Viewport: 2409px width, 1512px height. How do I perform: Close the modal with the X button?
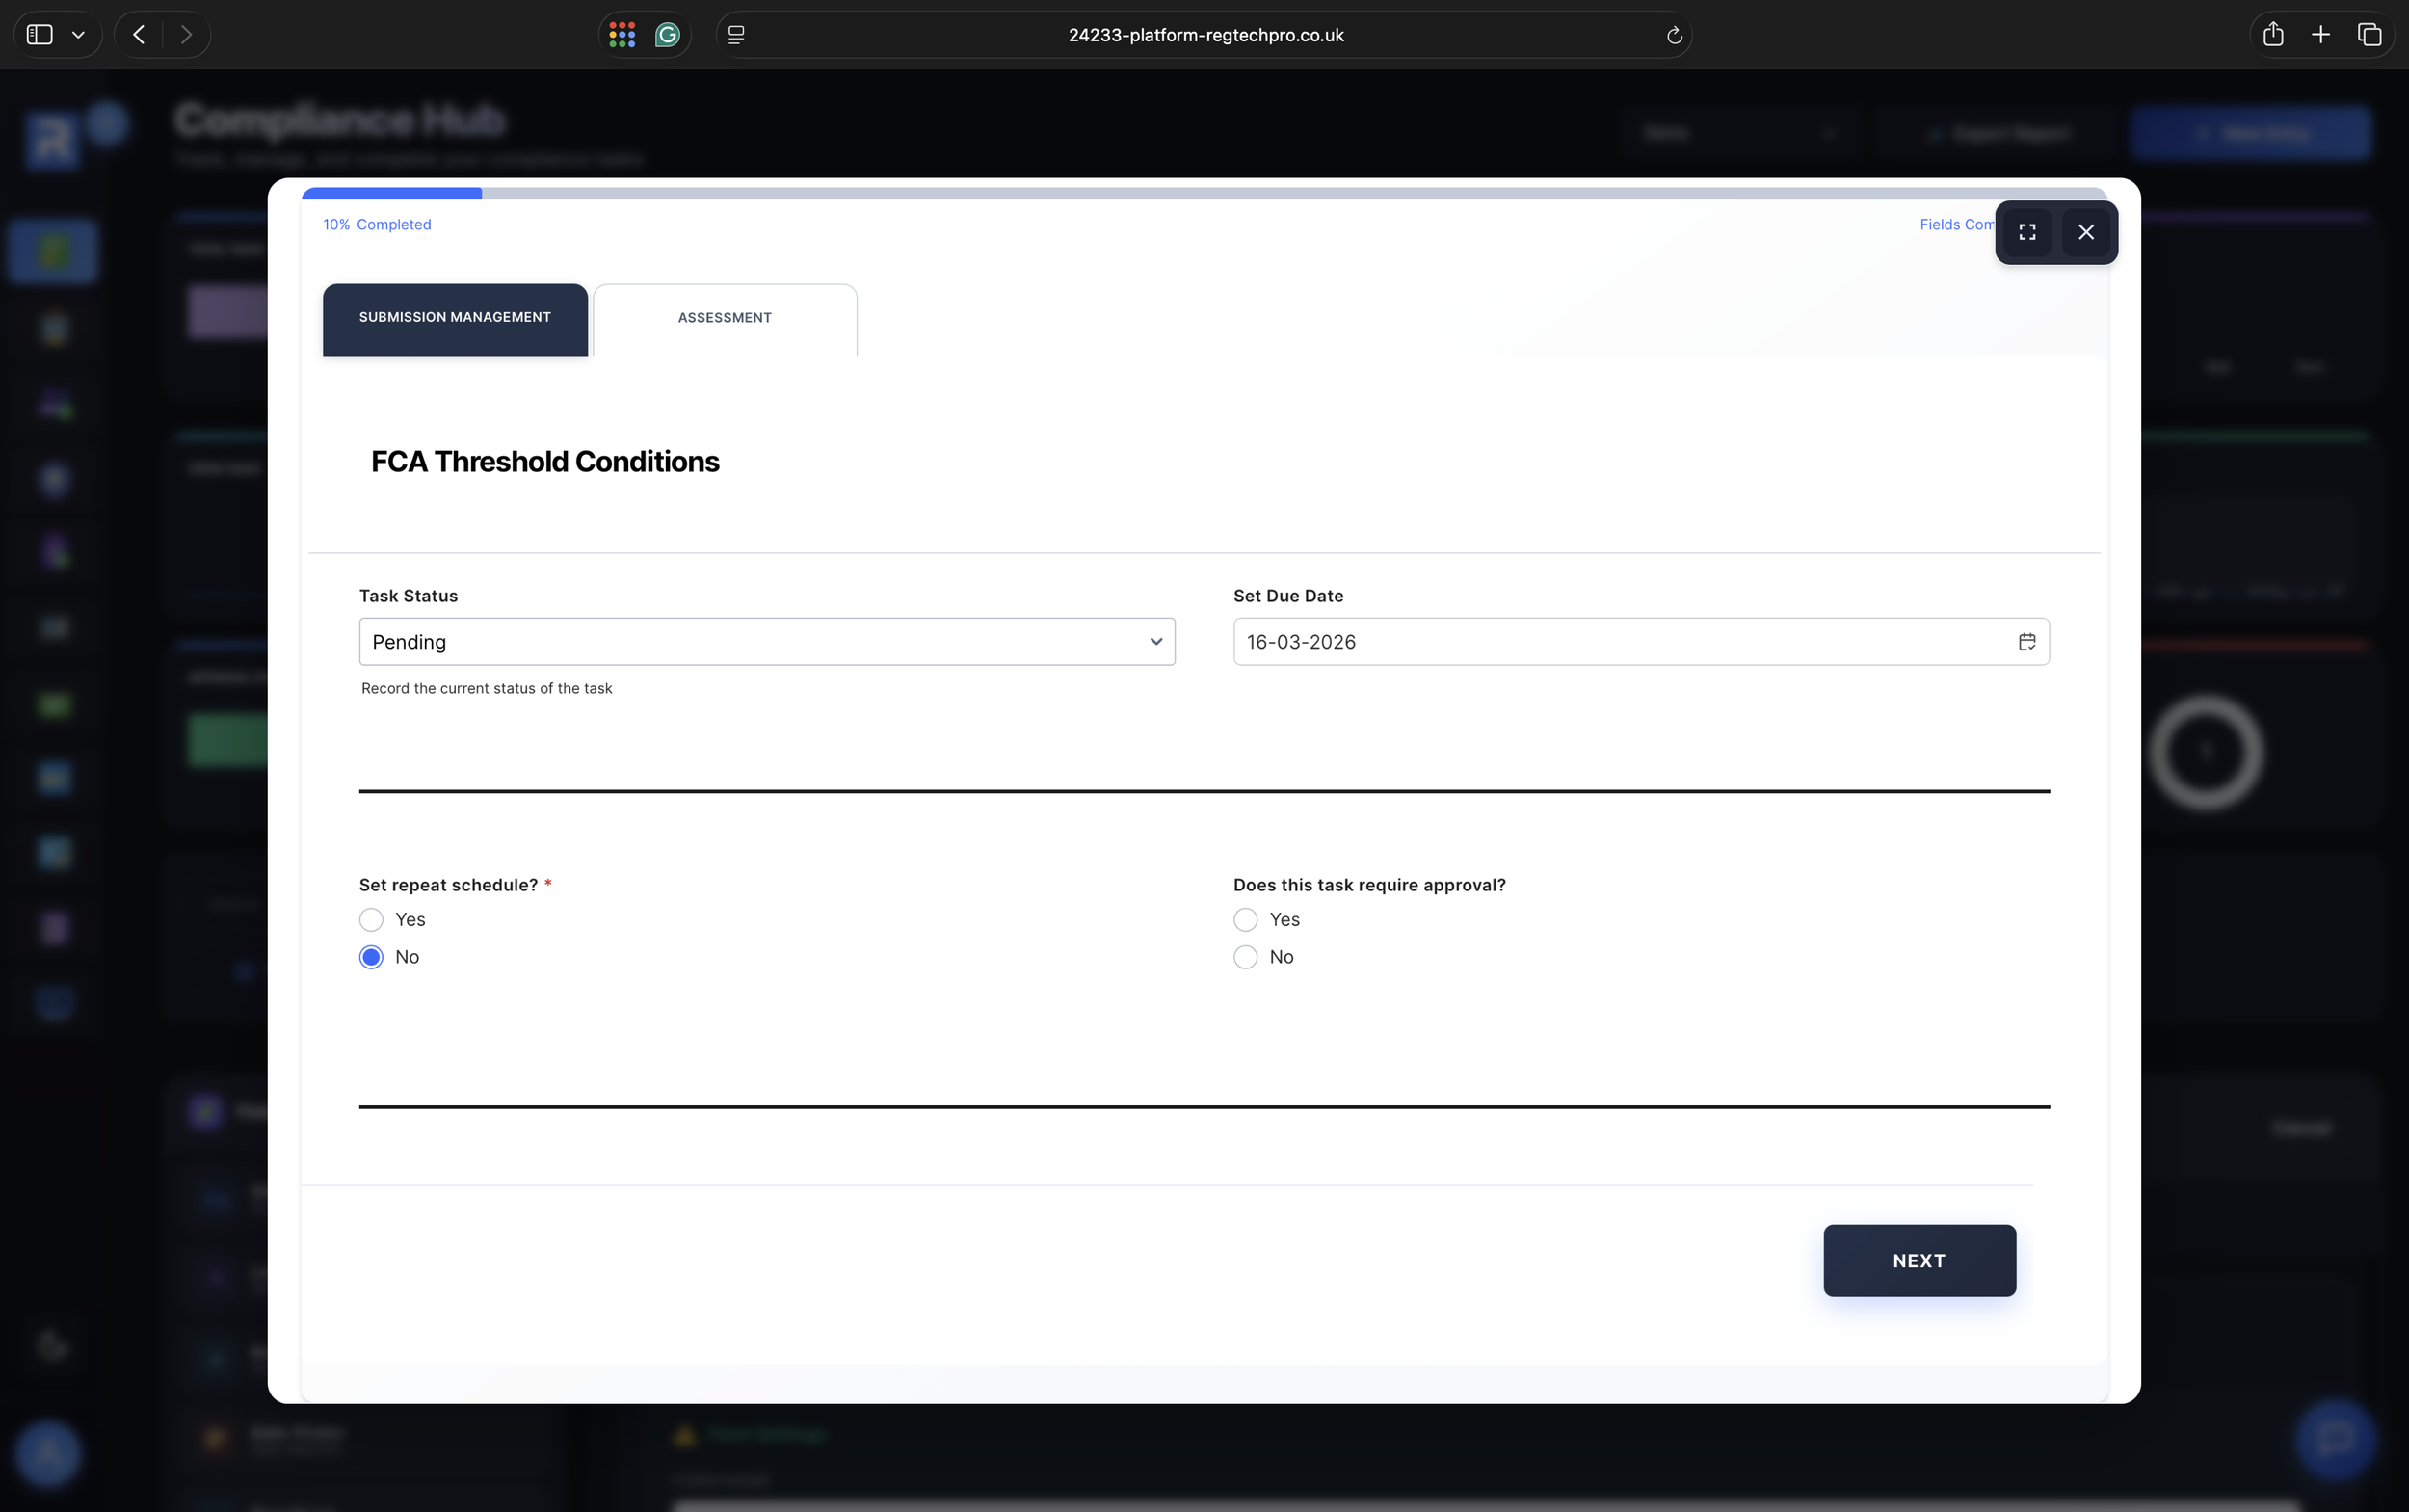(2086, 232)
